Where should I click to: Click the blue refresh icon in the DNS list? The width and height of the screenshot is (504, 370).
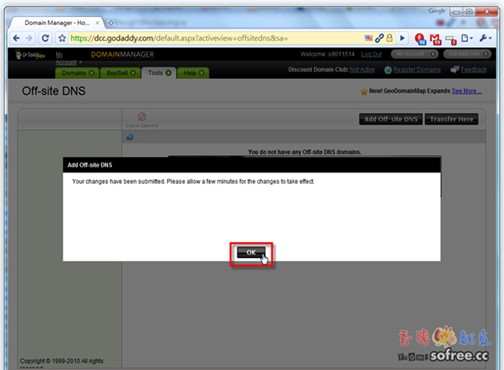(x=130, y=137)
